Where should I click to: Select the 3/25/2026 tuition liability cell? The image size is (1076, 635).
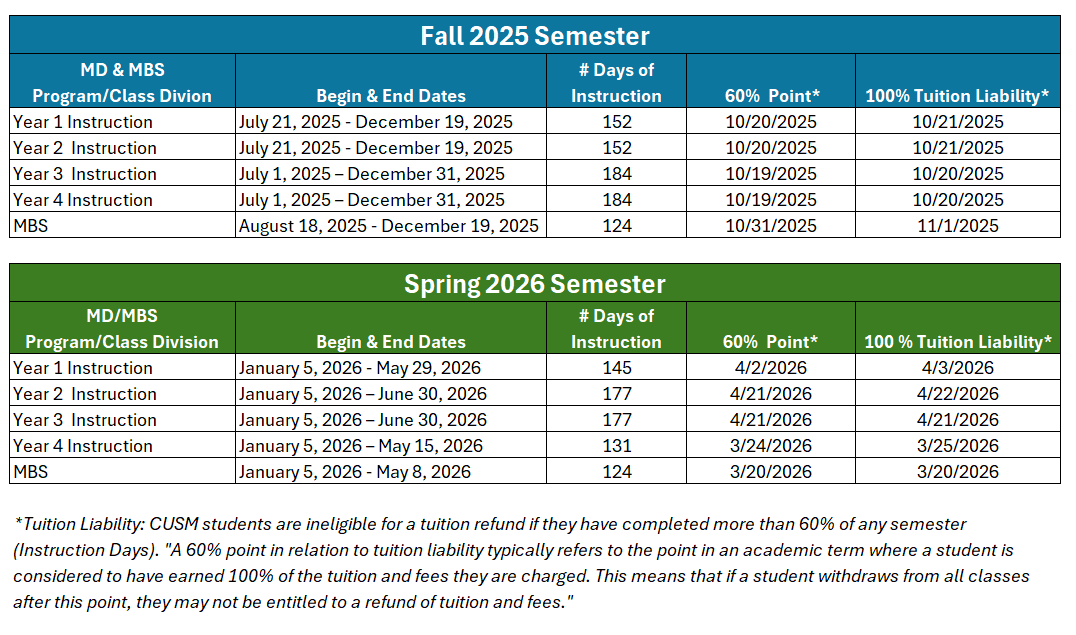(957, 446)
